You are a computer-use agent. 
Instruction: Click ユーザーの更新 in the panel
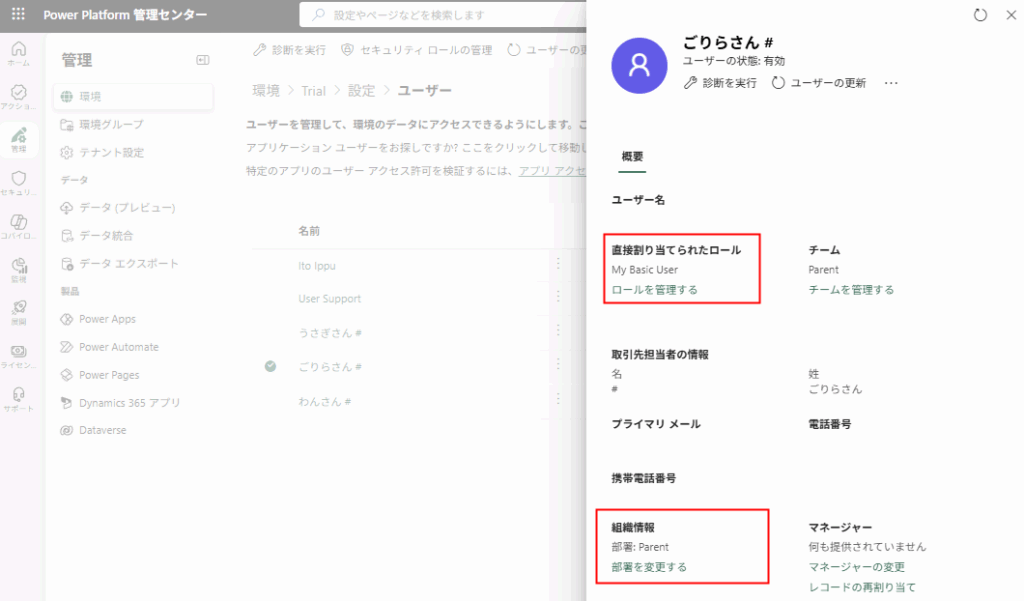[x=819, y=83]
